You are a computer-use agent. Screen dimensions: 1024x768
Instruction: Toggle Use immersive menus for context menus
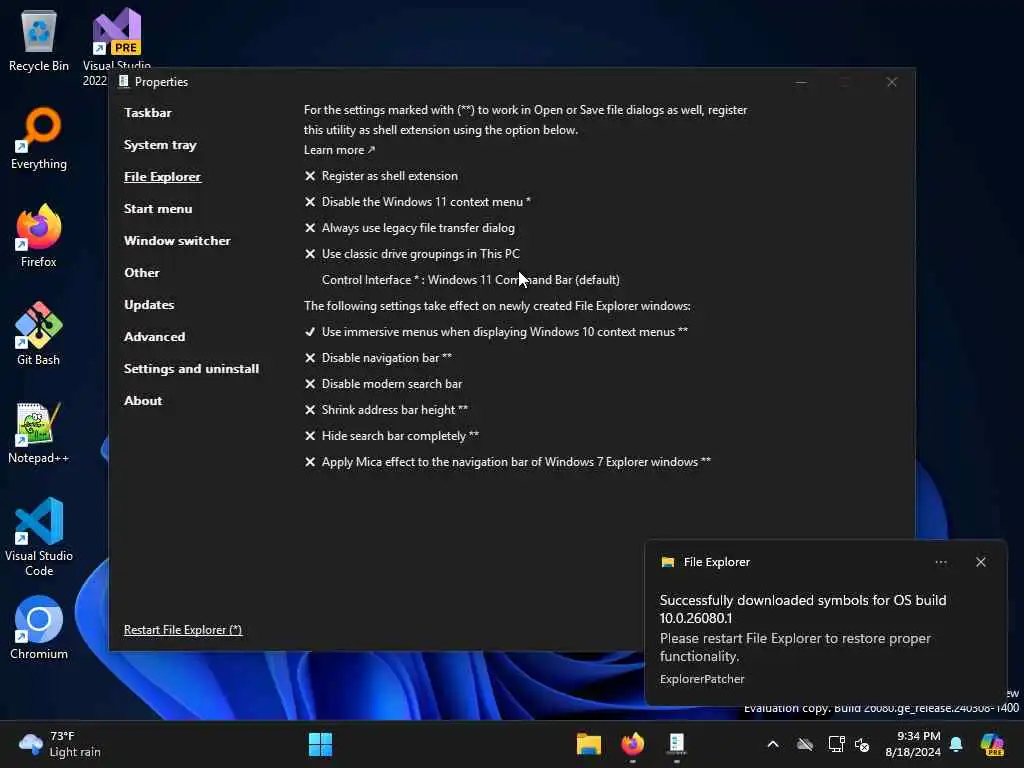pos(496,332)
